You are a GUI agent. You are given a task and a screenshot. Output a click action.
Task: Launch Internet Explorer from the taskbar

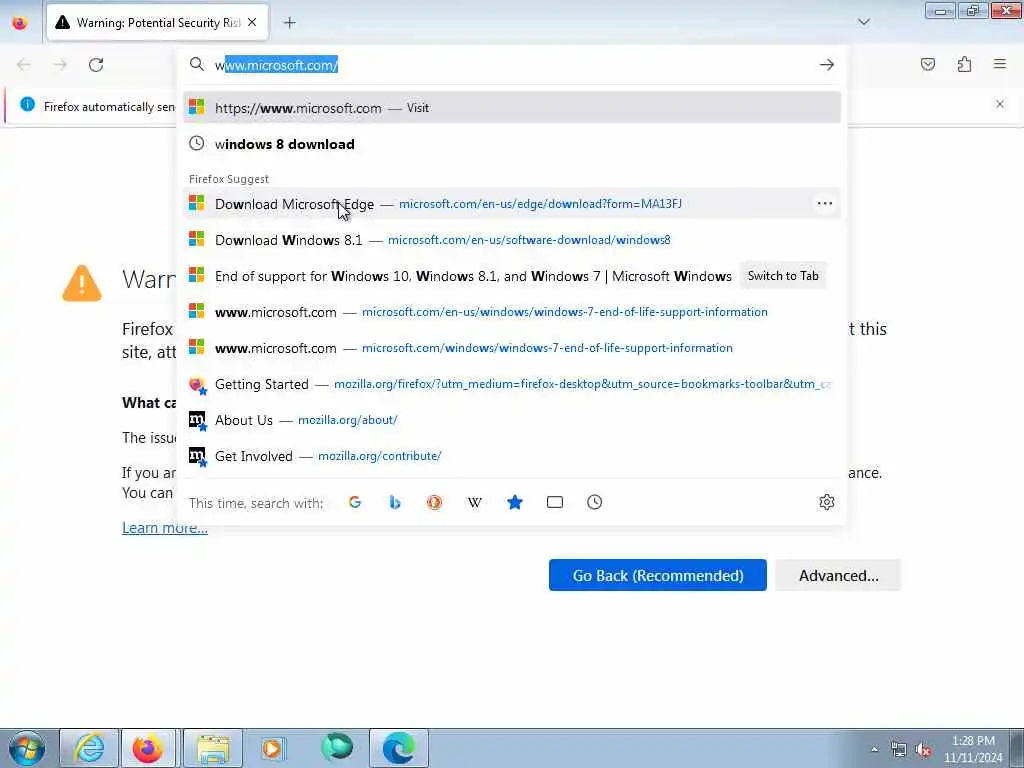pos(89,748)
